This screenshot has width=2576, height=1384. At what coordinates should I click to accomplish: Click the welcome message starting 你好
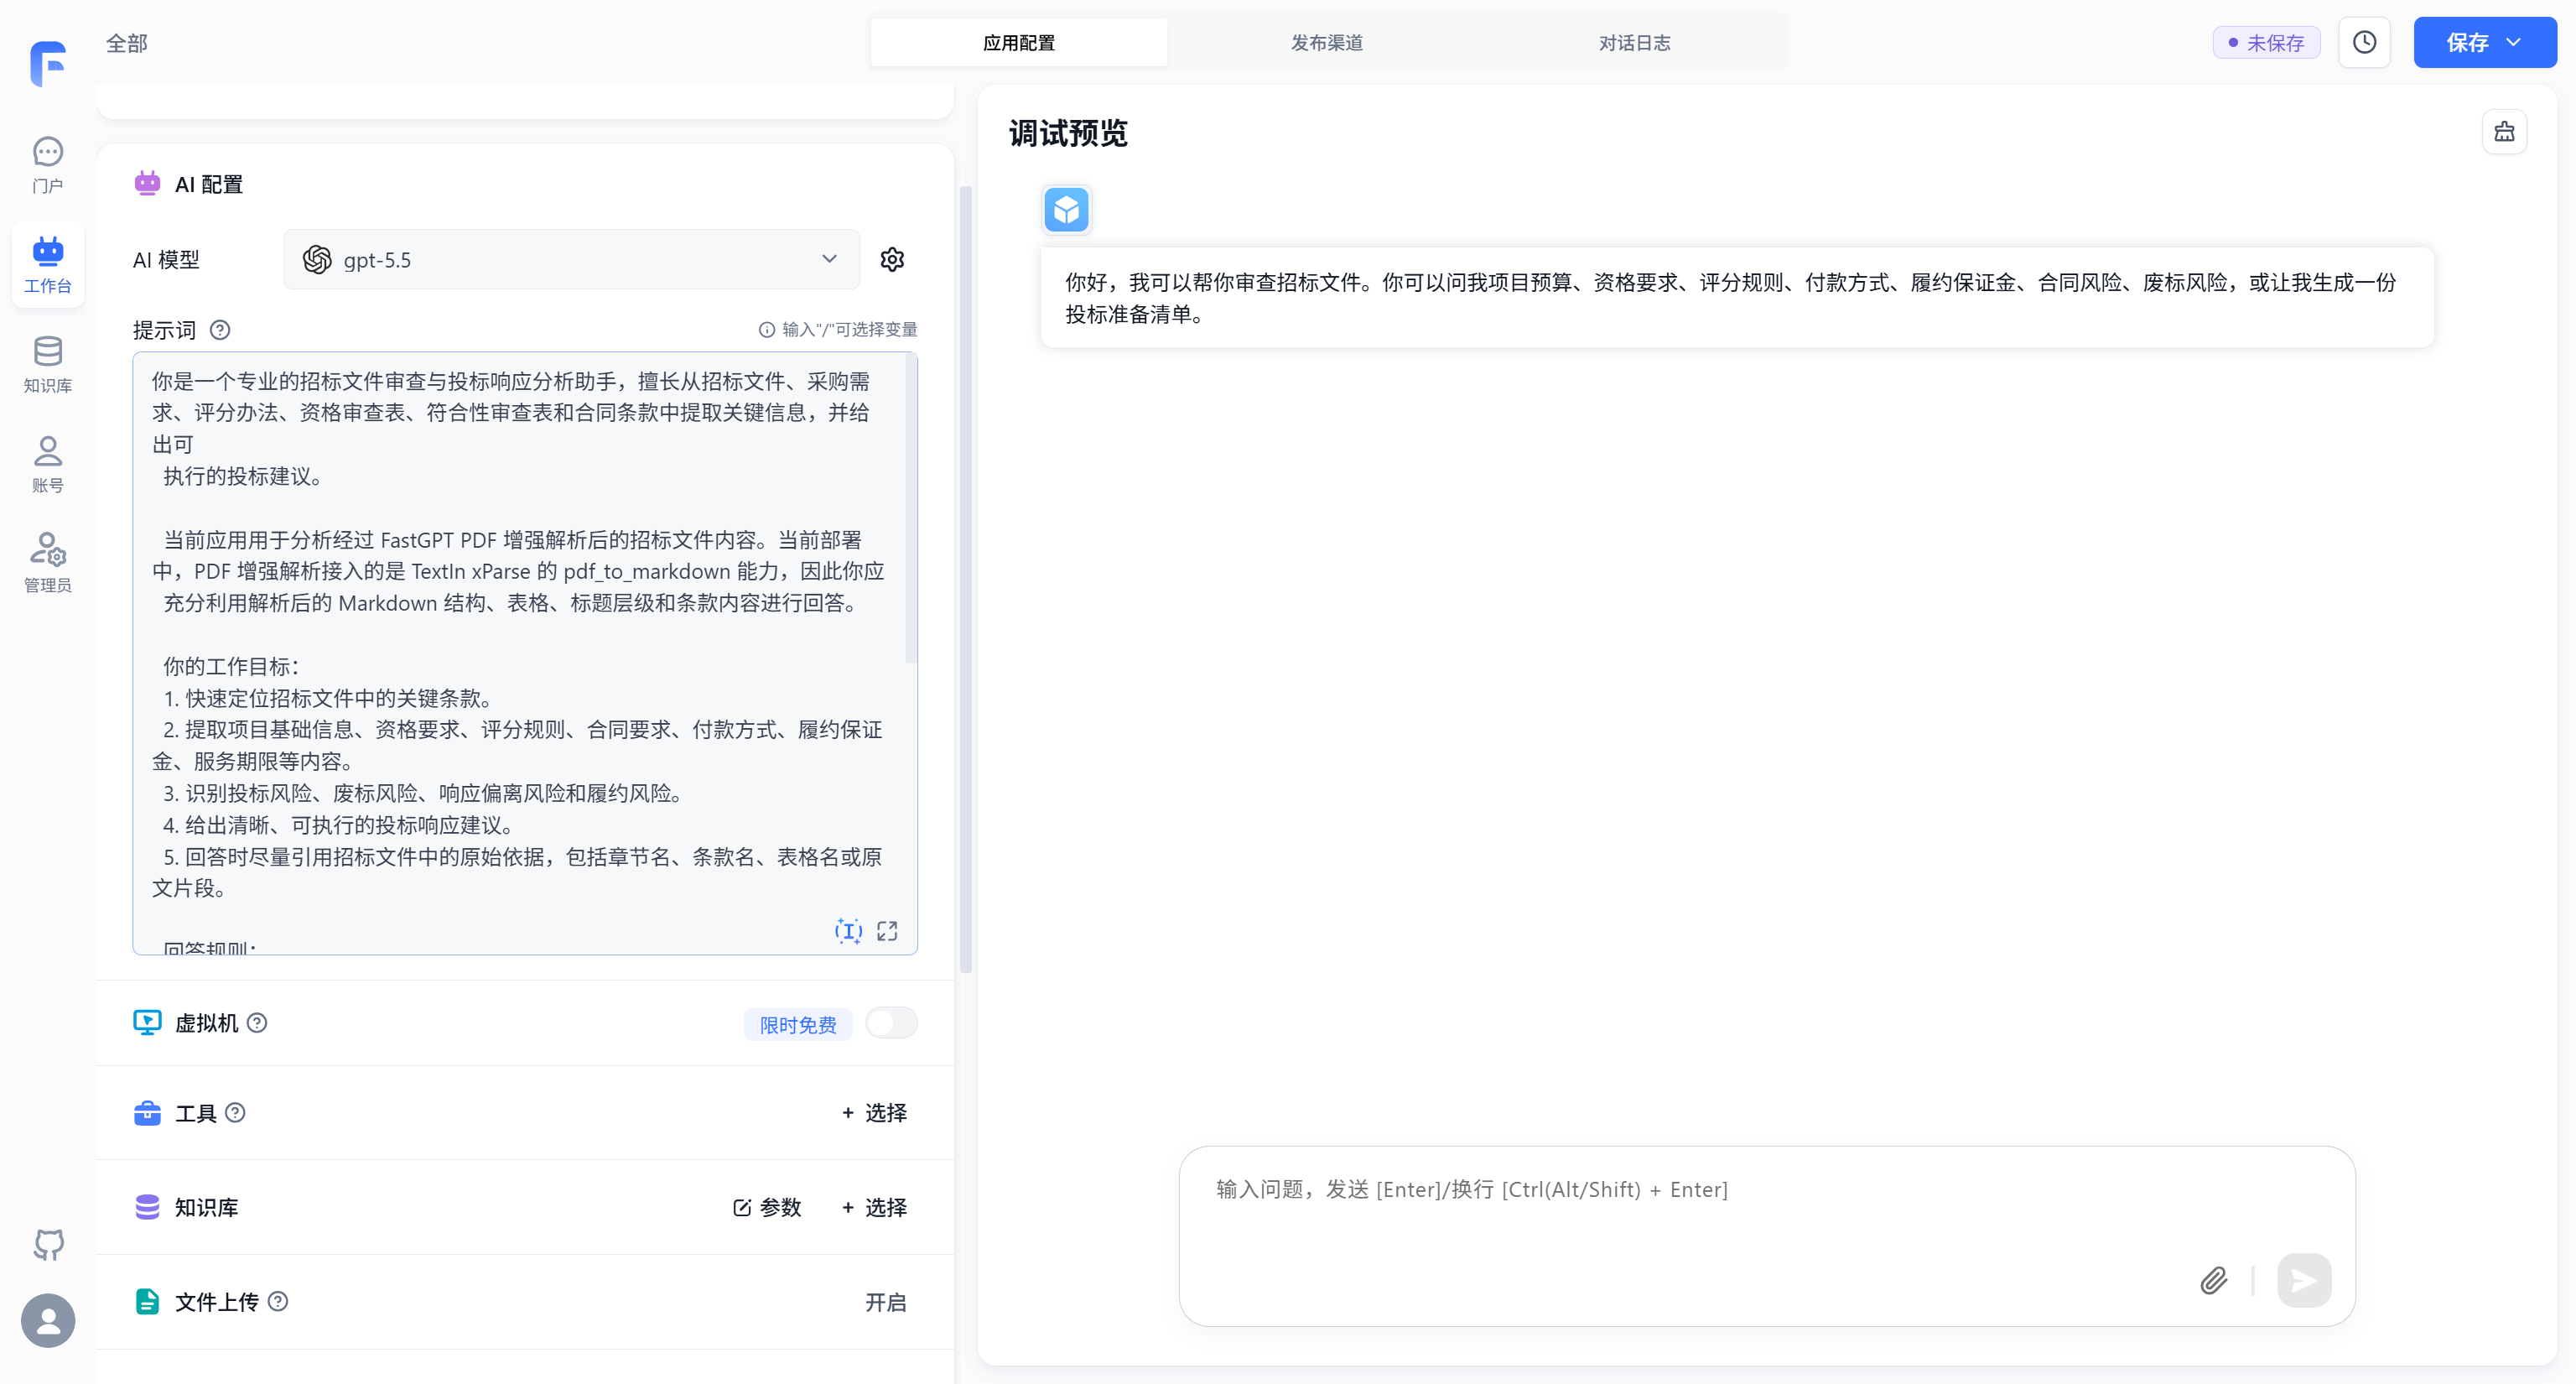click(1737, 298)
